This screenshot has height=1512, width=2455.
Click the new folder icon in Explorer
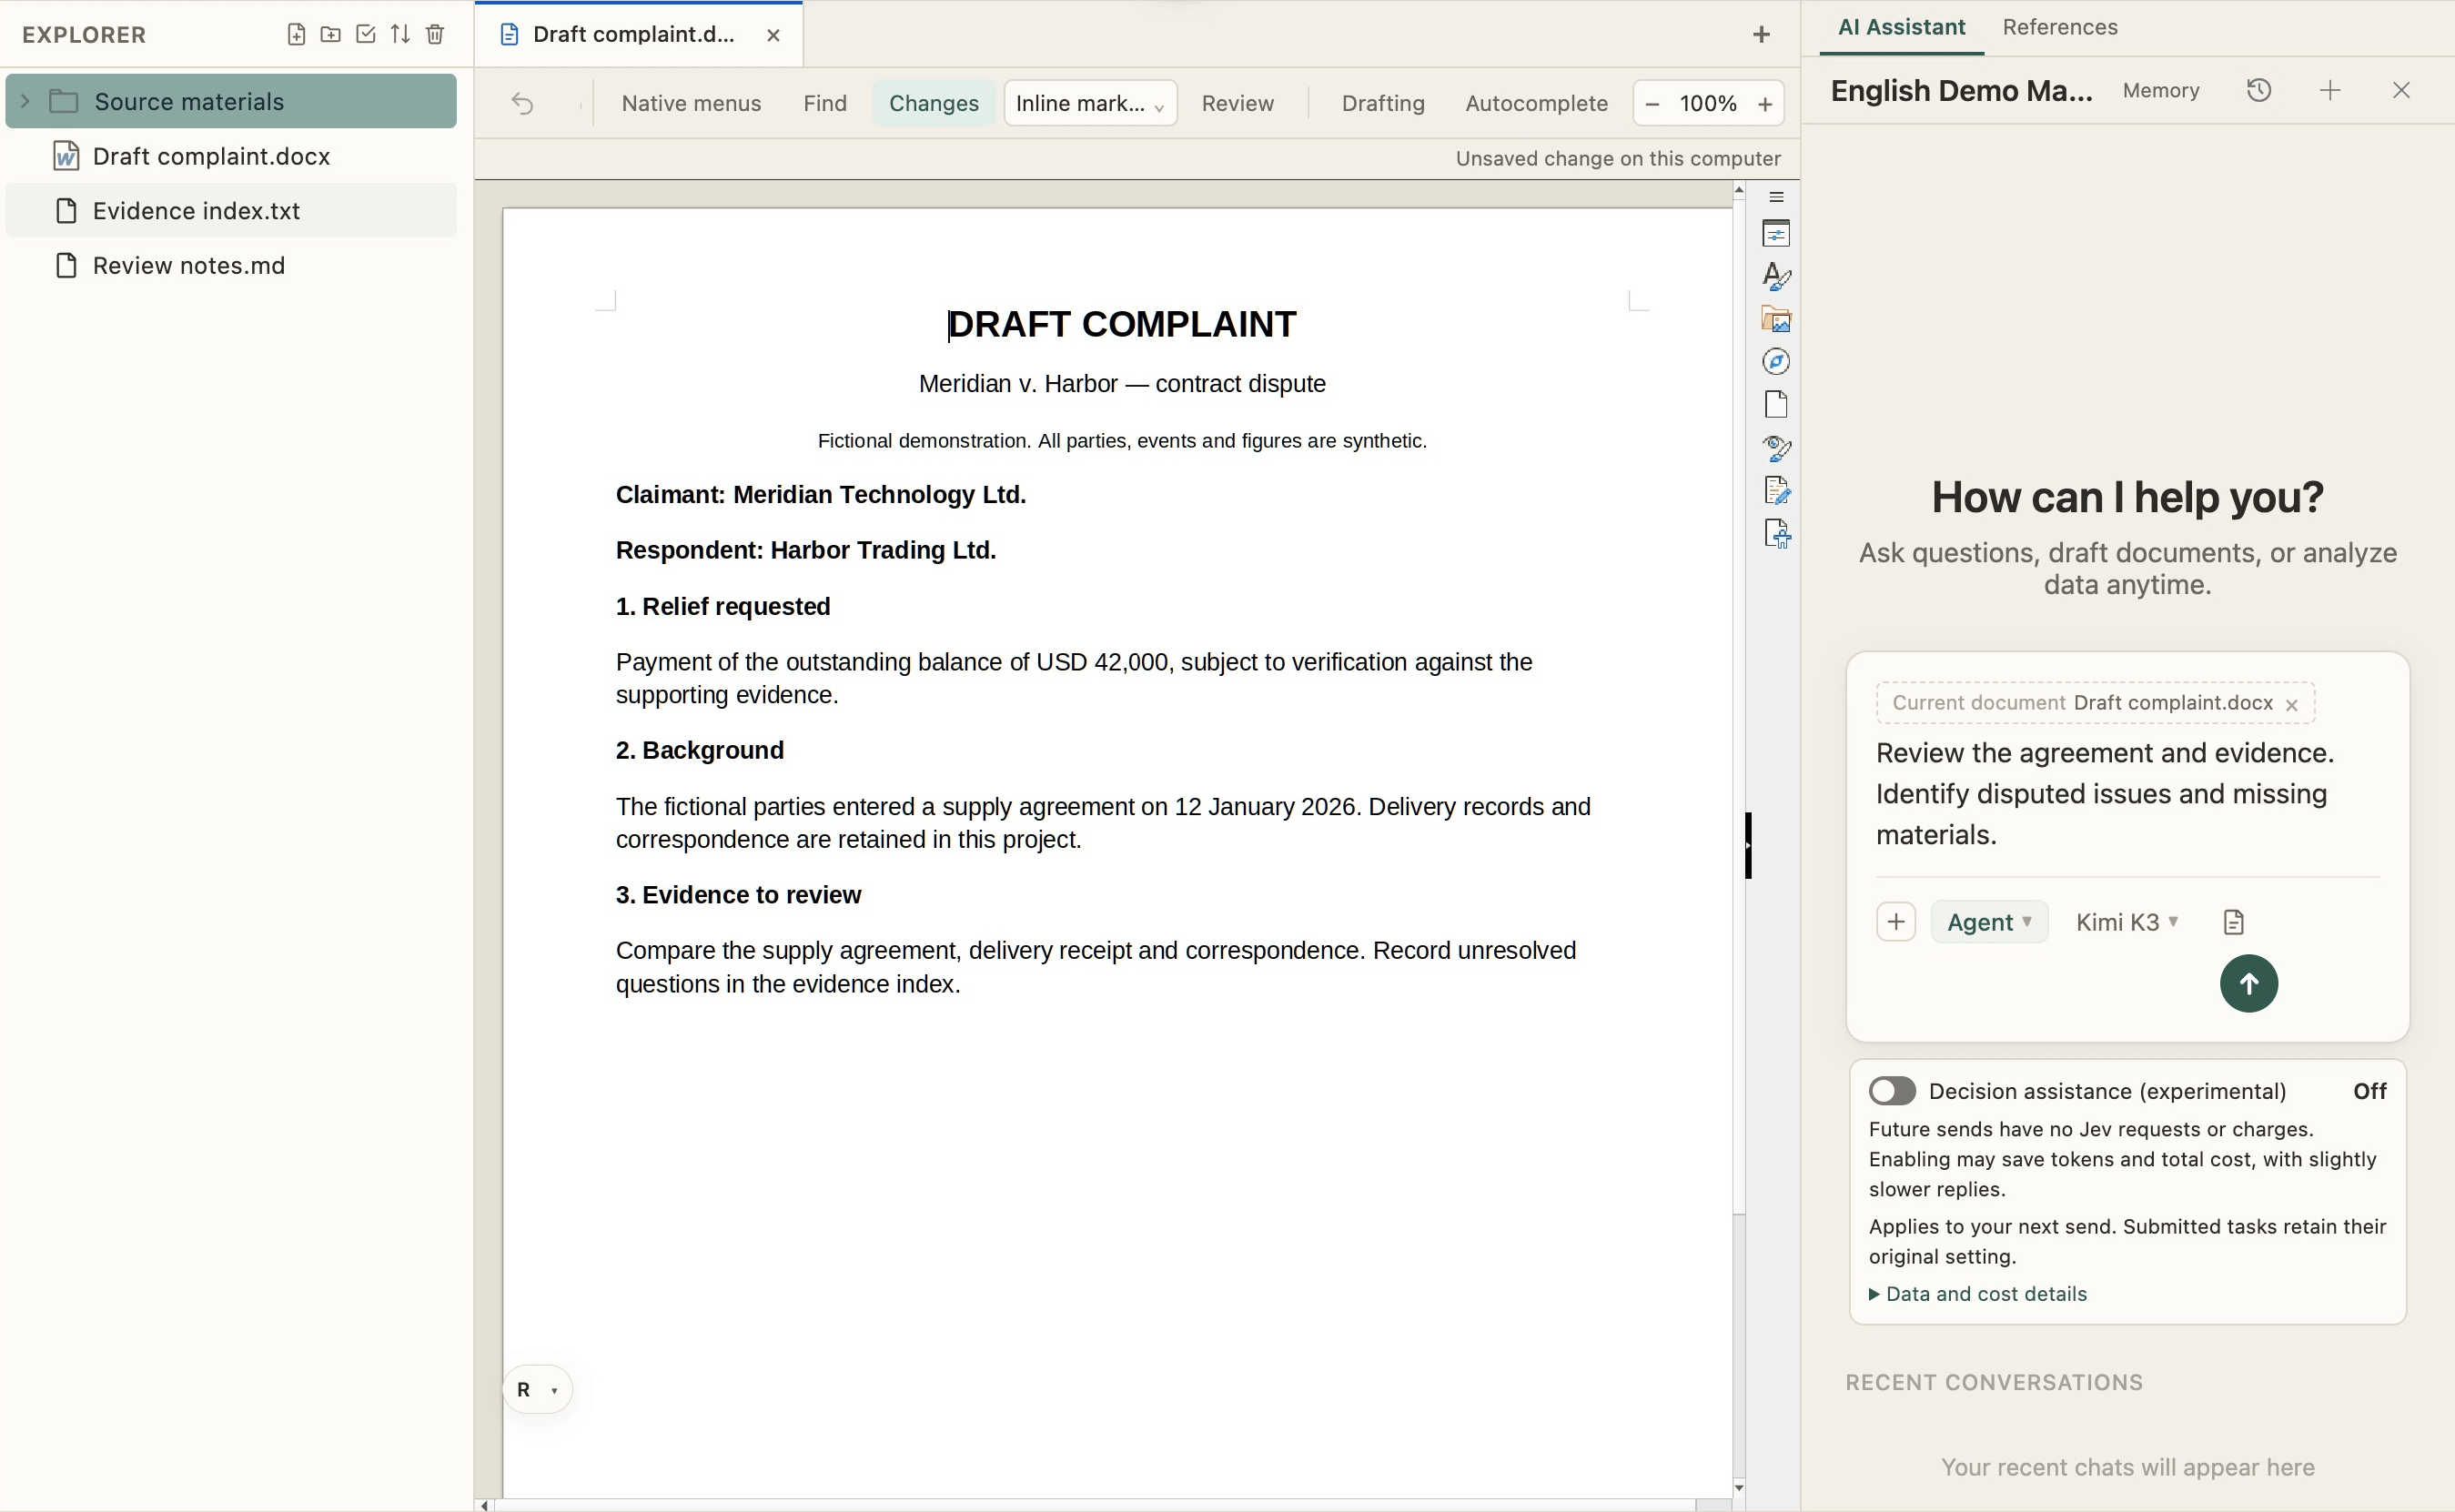coord(331,34)
